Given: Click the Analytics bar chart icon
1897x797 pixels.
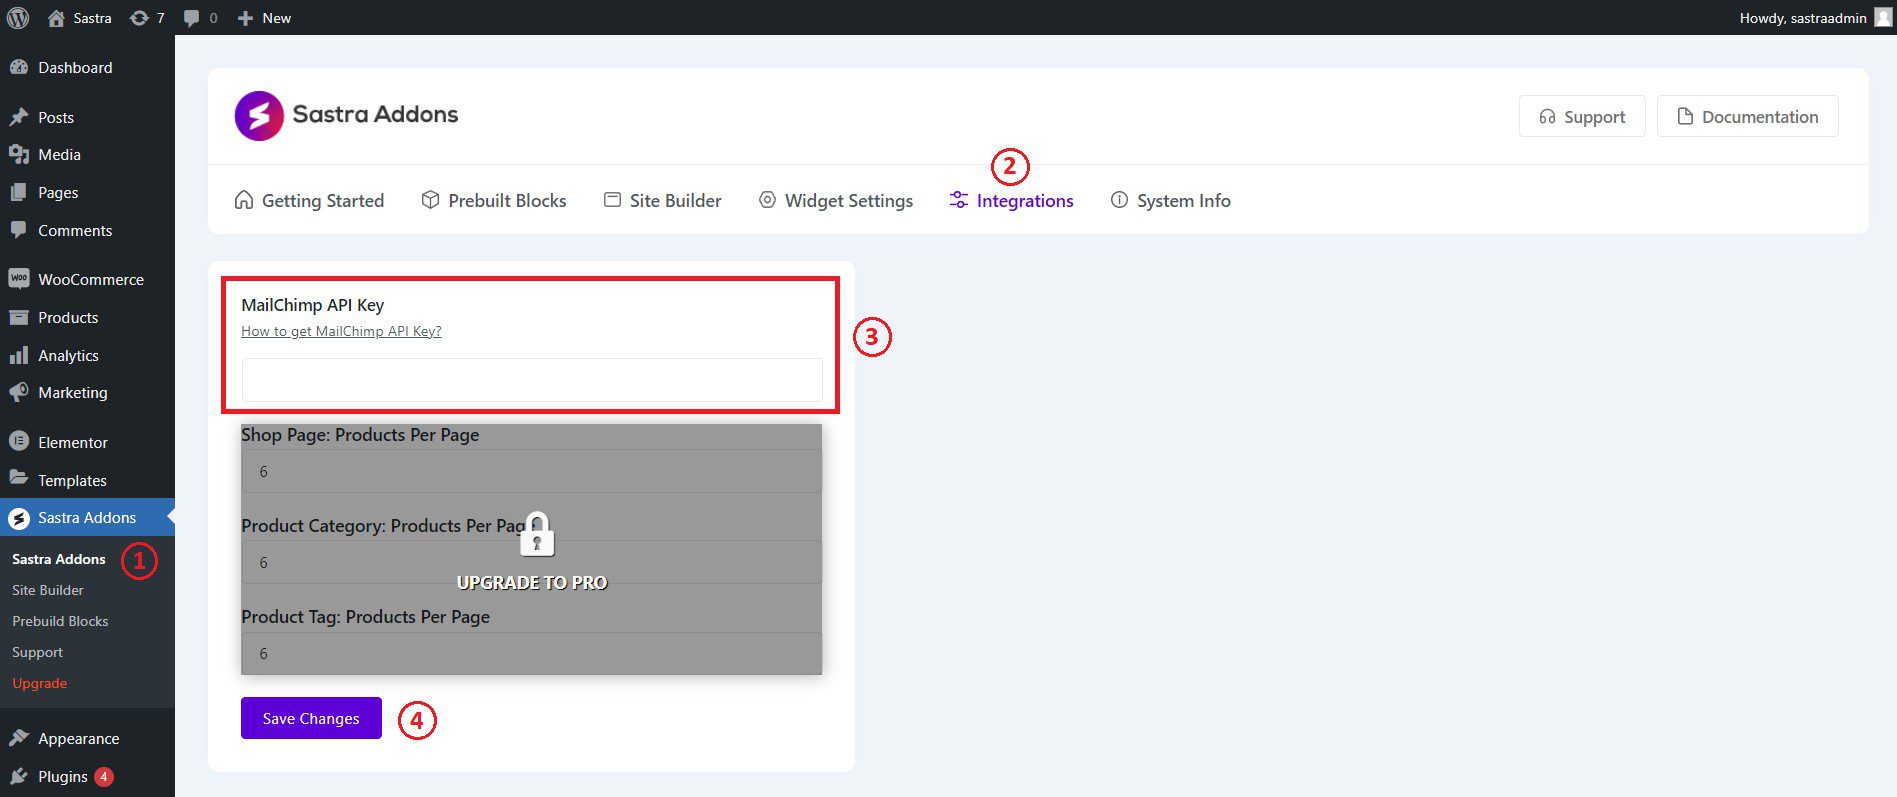Looking at the screenshot, I should tap(18, 355).
